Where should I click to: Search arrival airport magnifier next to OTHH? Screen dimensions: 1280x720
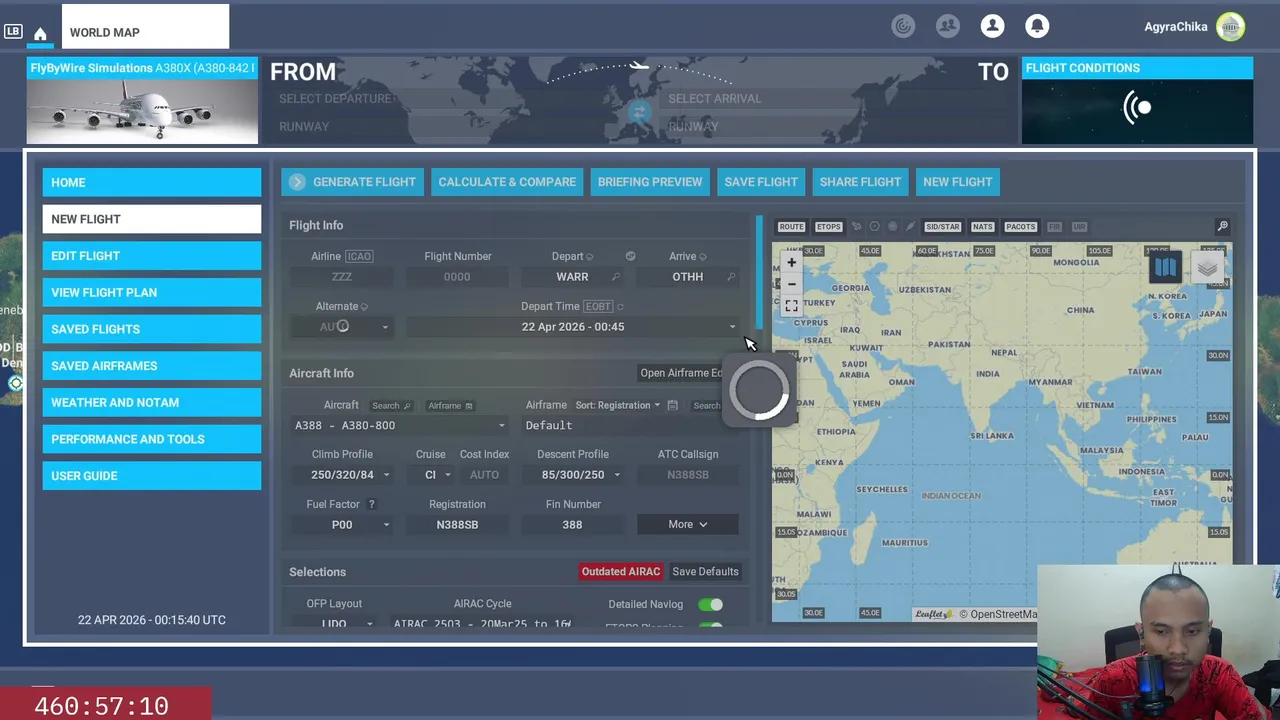[731, 277]
